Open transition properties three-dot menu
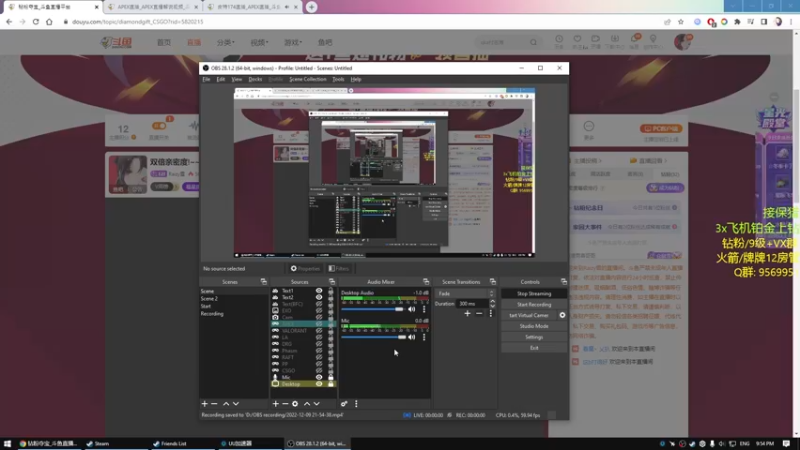800x450 pixels. 491,313
